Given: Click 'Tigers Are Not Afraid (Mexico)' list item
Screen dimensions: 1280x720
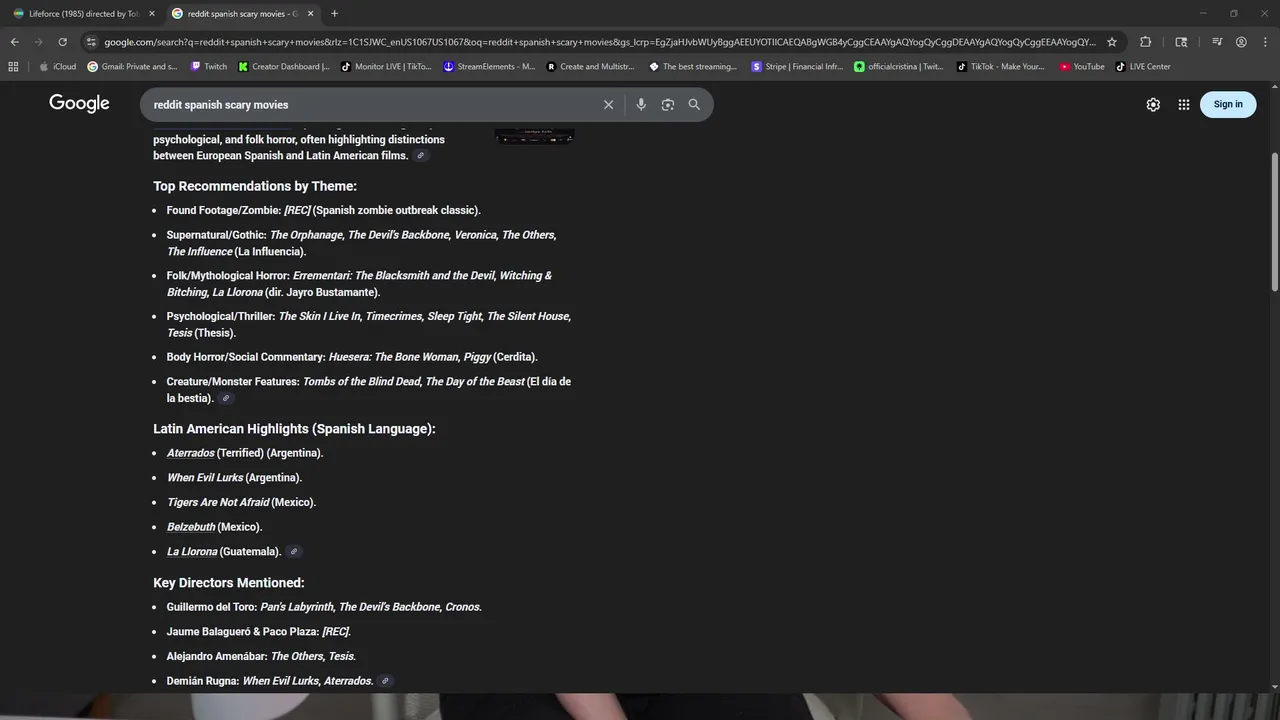Looking at the screenshot, I should pos(241,503).
